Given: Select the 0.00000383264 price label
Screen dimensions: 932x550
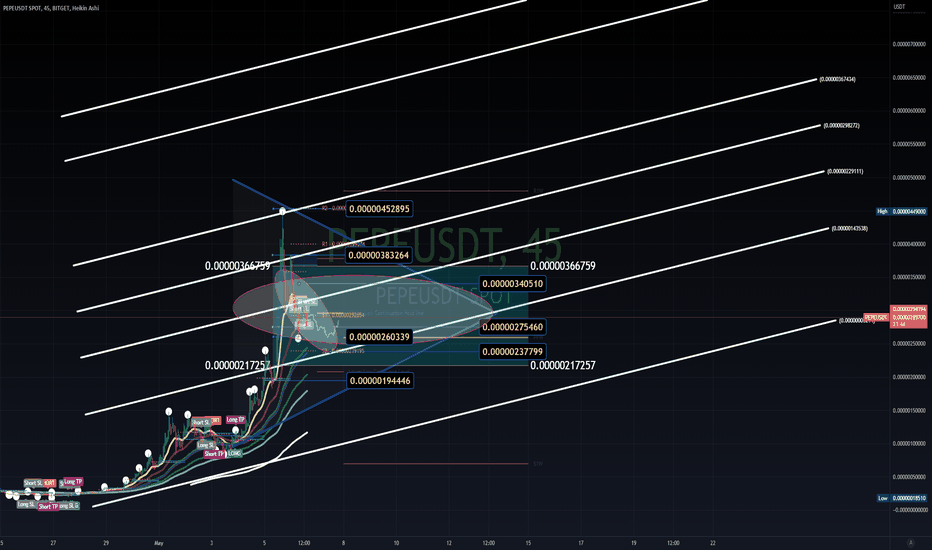Looking at the screenshot, I should pos(379,255).
